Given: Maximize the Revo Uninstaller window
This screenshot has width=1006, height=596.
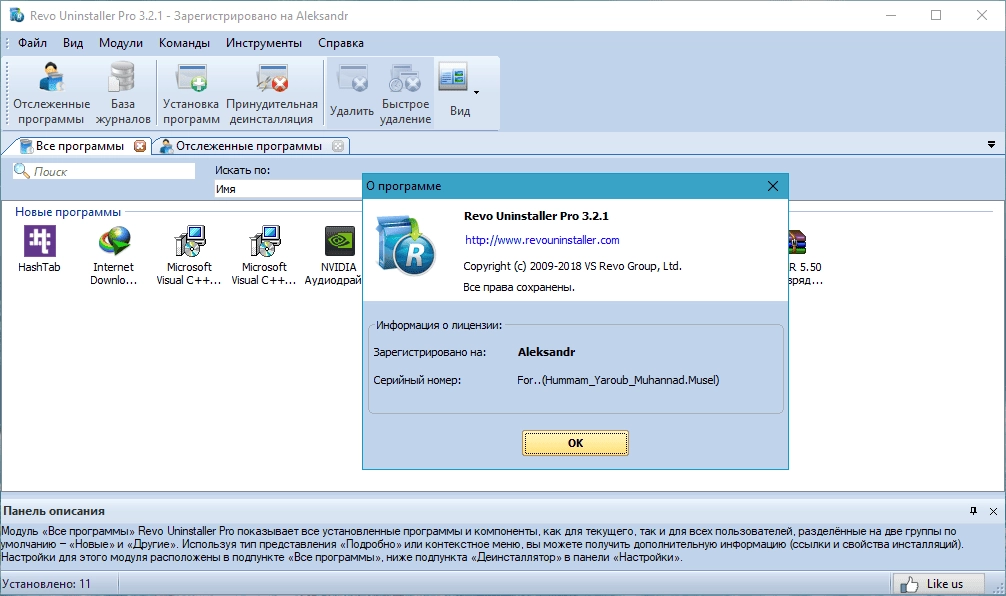Looking at the screenshot, I should pyautogui.click(x=936, y=15).
